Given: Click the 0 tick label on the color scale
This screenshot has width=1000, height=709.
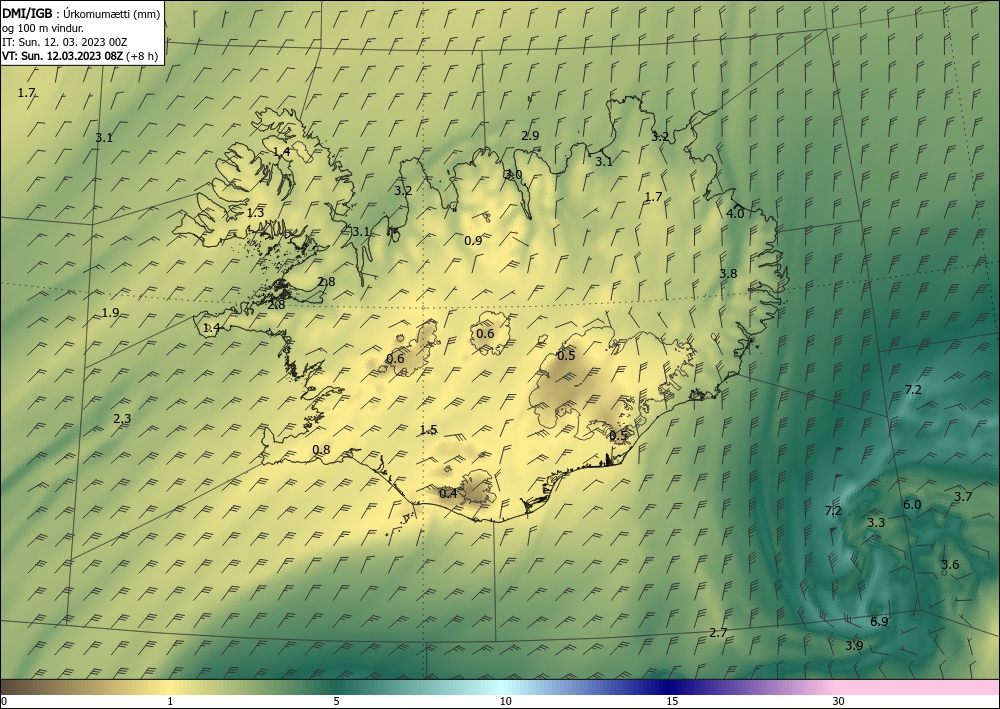Looking at the screenshot, I should [x=4, y=702].
